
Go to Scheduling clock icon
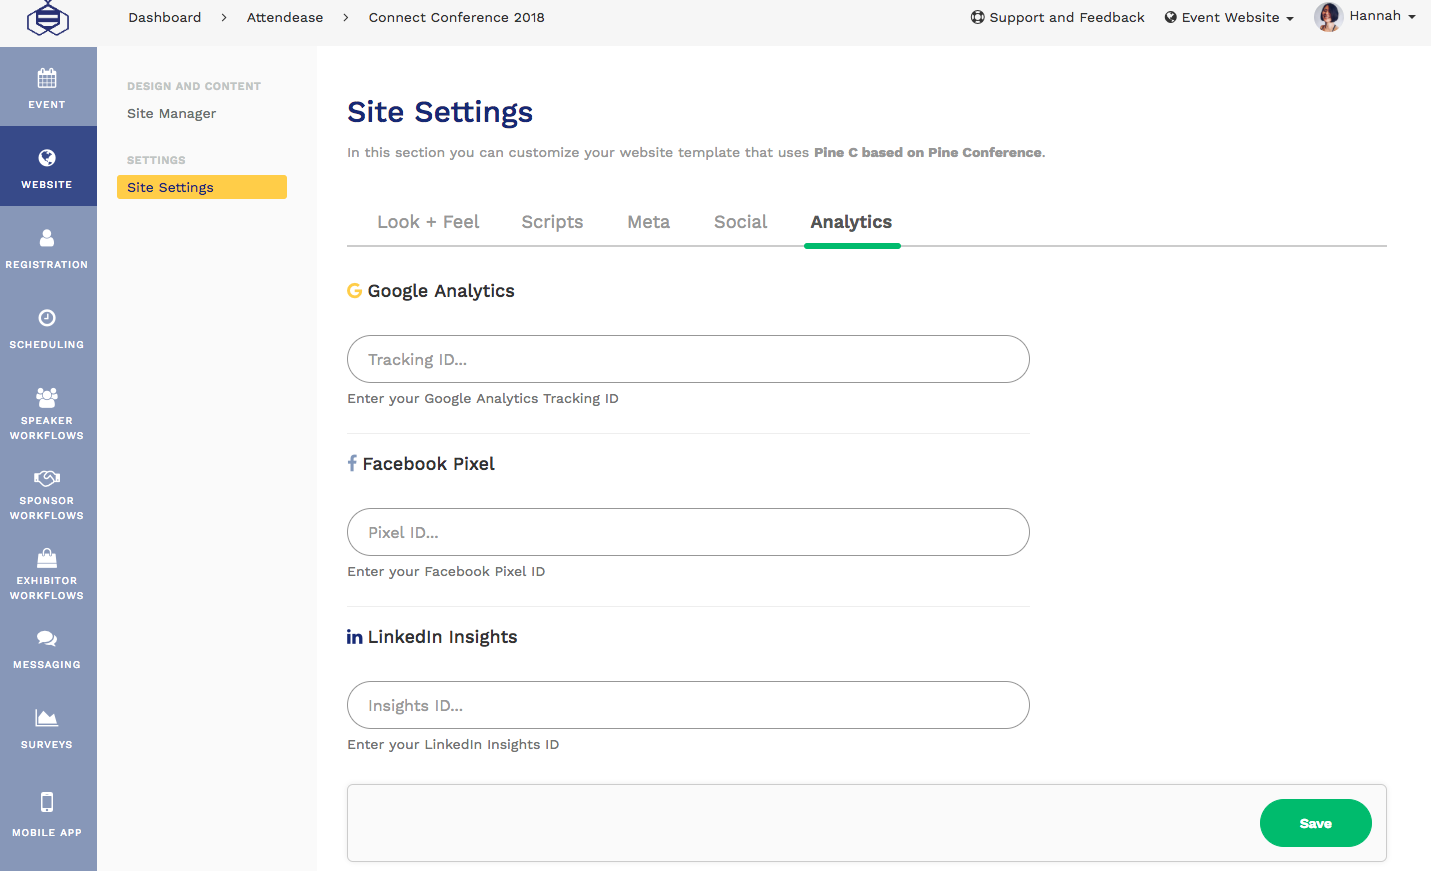[x=47, y=319]
